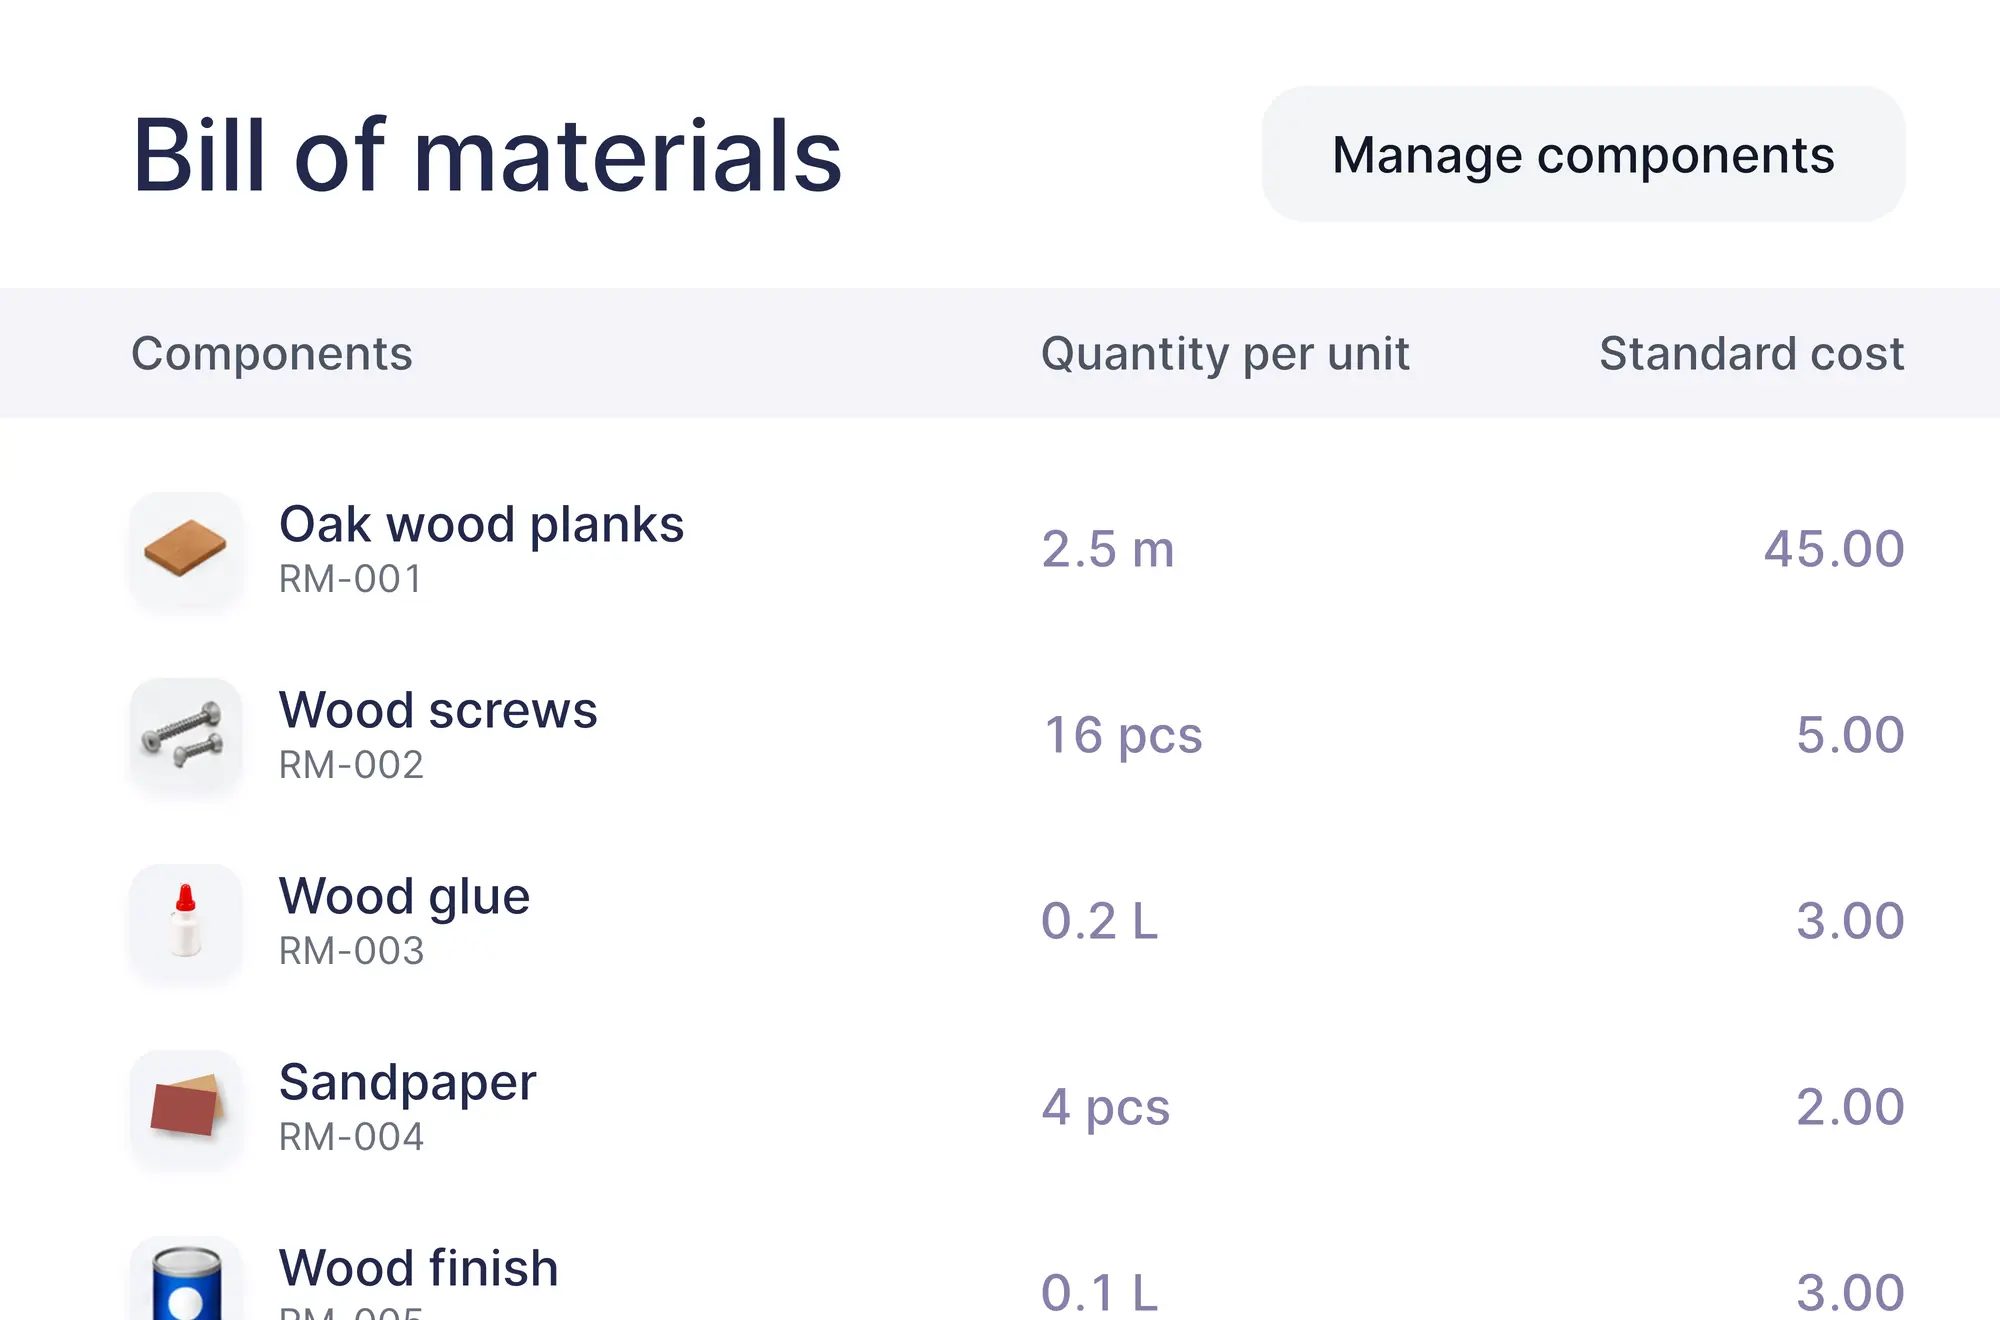
Task: Select the Wood finish component name
Action: coord(418,1268)
